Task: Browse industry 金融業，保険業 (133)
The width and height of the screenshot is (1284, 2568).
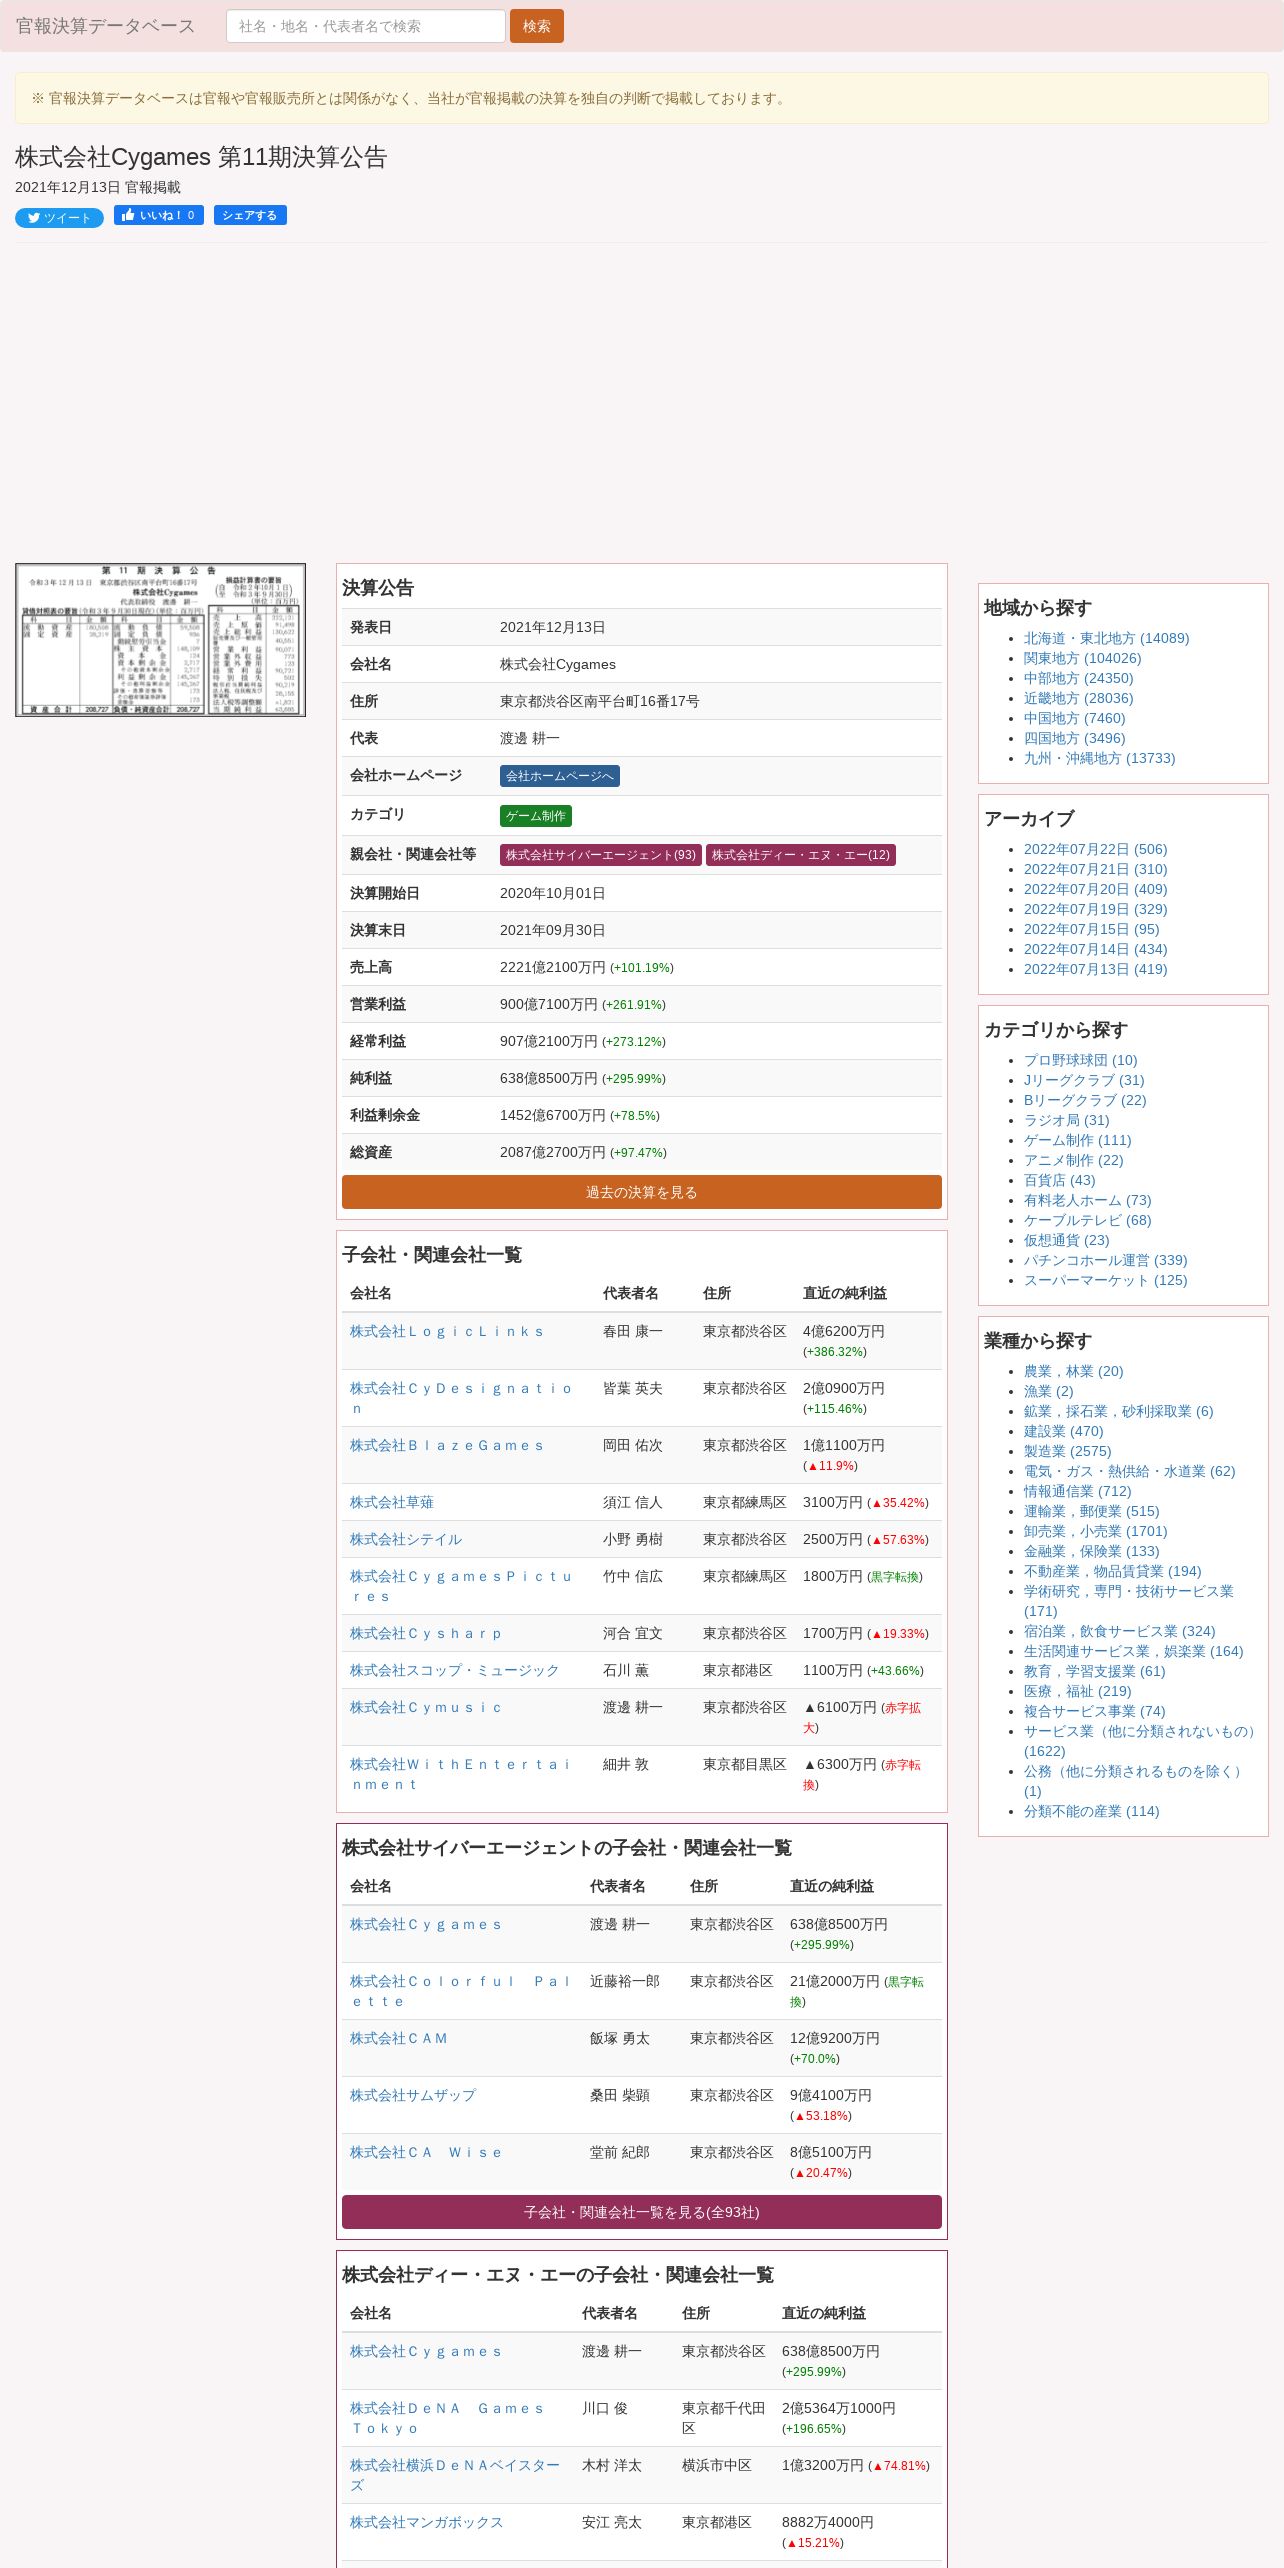Action: pyautogui.click(x=1092, y=1551)
